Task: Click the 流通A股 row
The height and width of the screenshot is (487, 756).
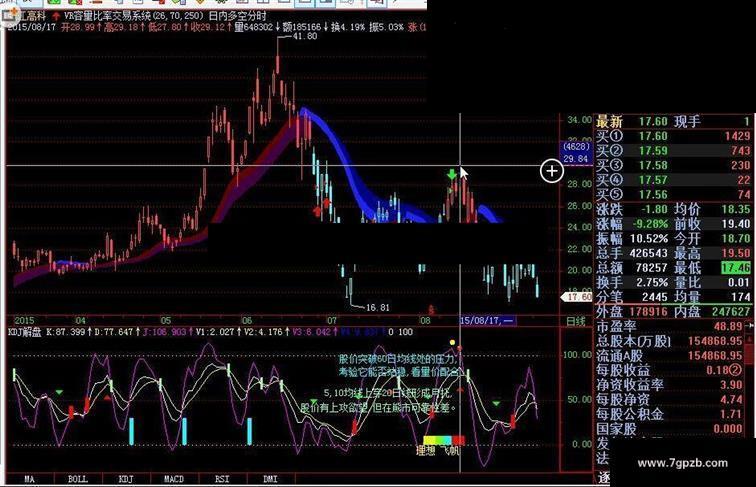Action: tap(669, 356)
